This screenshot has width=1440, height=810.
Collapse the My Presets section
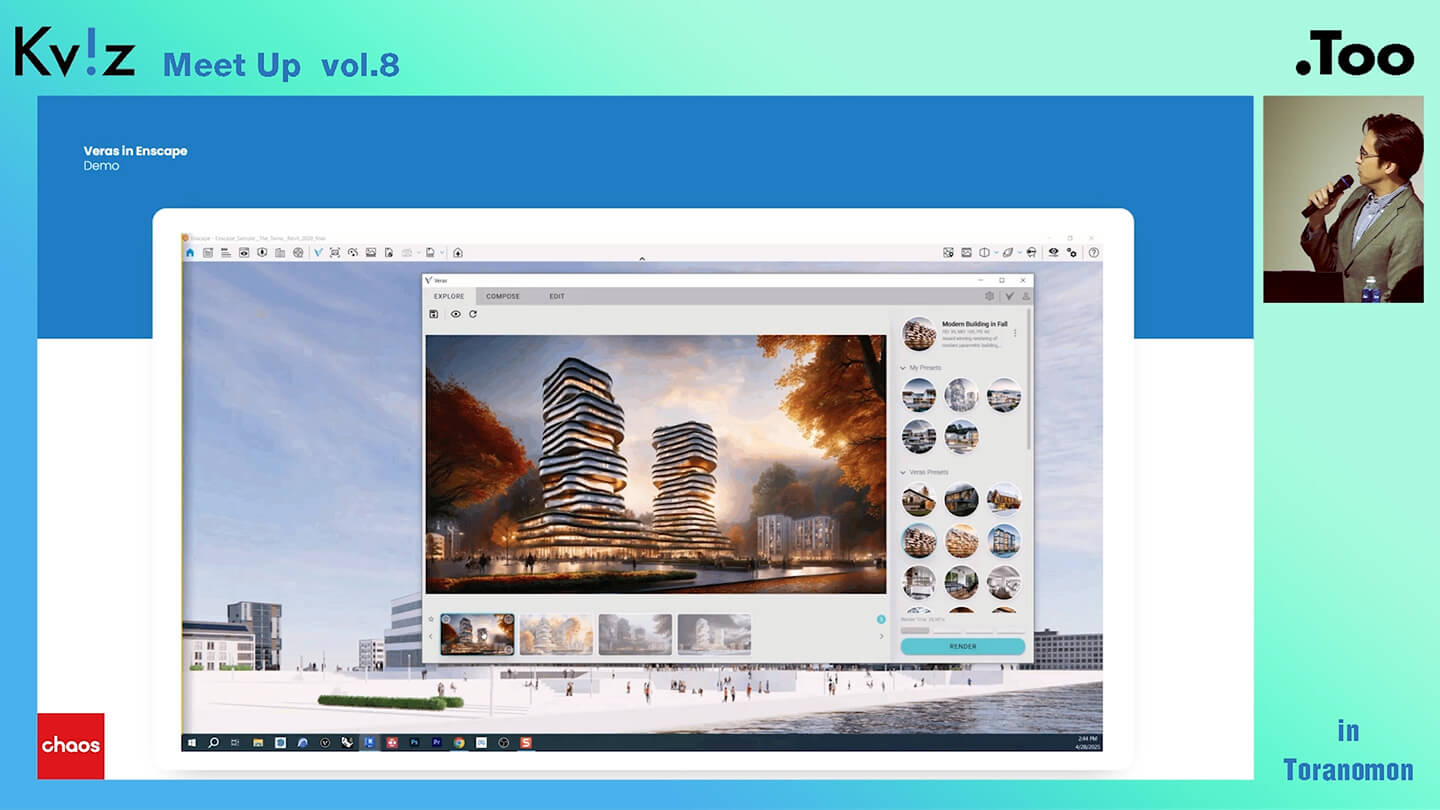[904, 368]
